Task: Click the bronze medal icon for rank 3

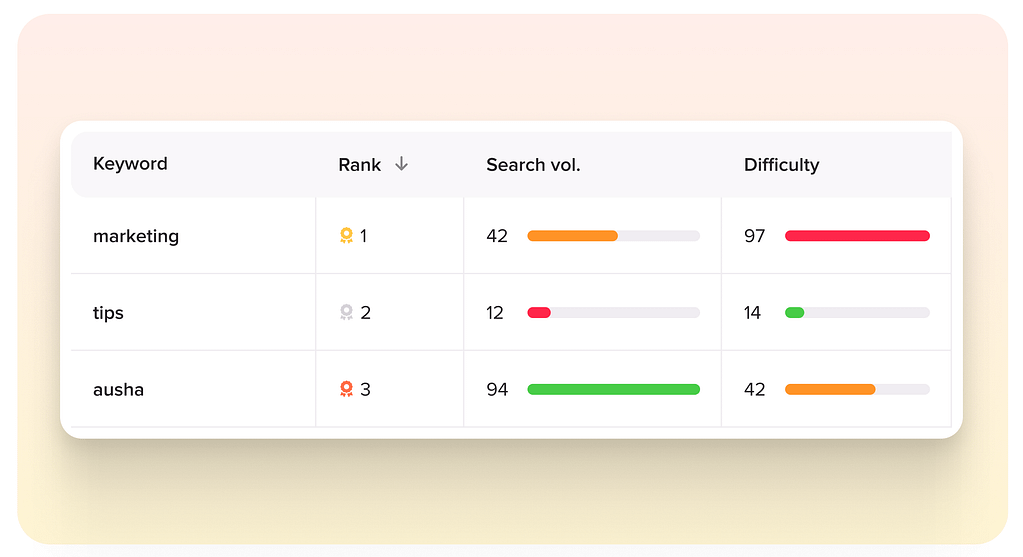Action: point(346,389)
